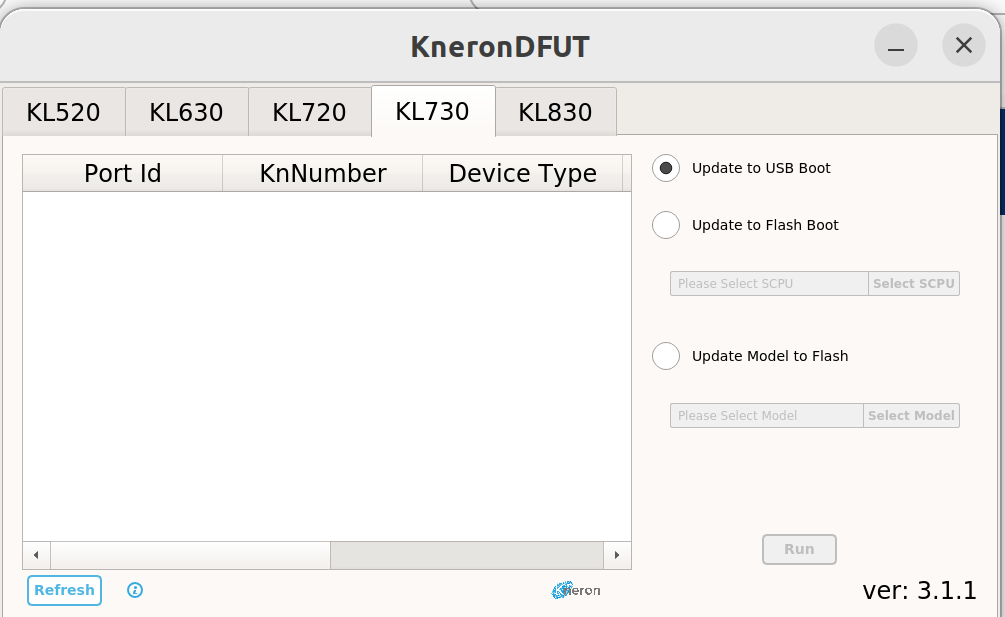
Task: Open the KL830 tab
Action: pyautogui.click(x=556, y=112)
